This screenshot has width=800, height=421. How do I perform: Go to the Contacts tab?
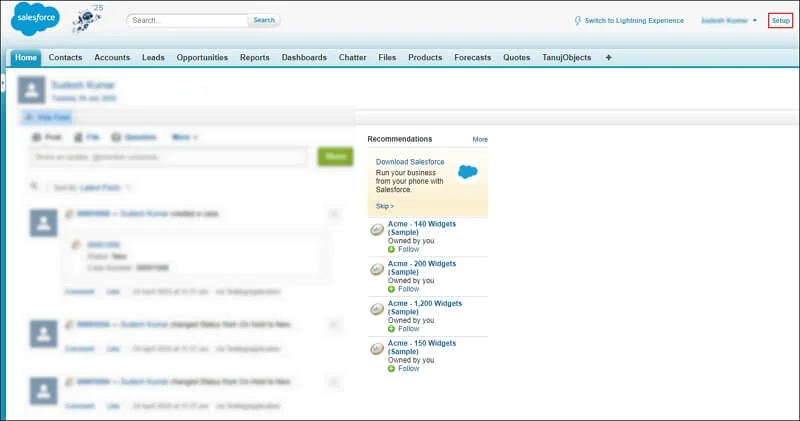point(65,58)
